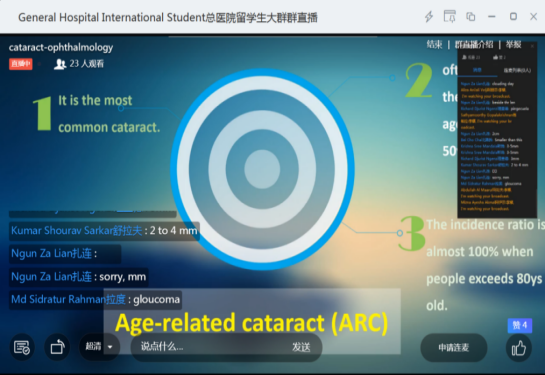The height and width of the screenshot is (375, 545).
Task: Open the share/forward icon at bottom left
Action: (57, 347)
